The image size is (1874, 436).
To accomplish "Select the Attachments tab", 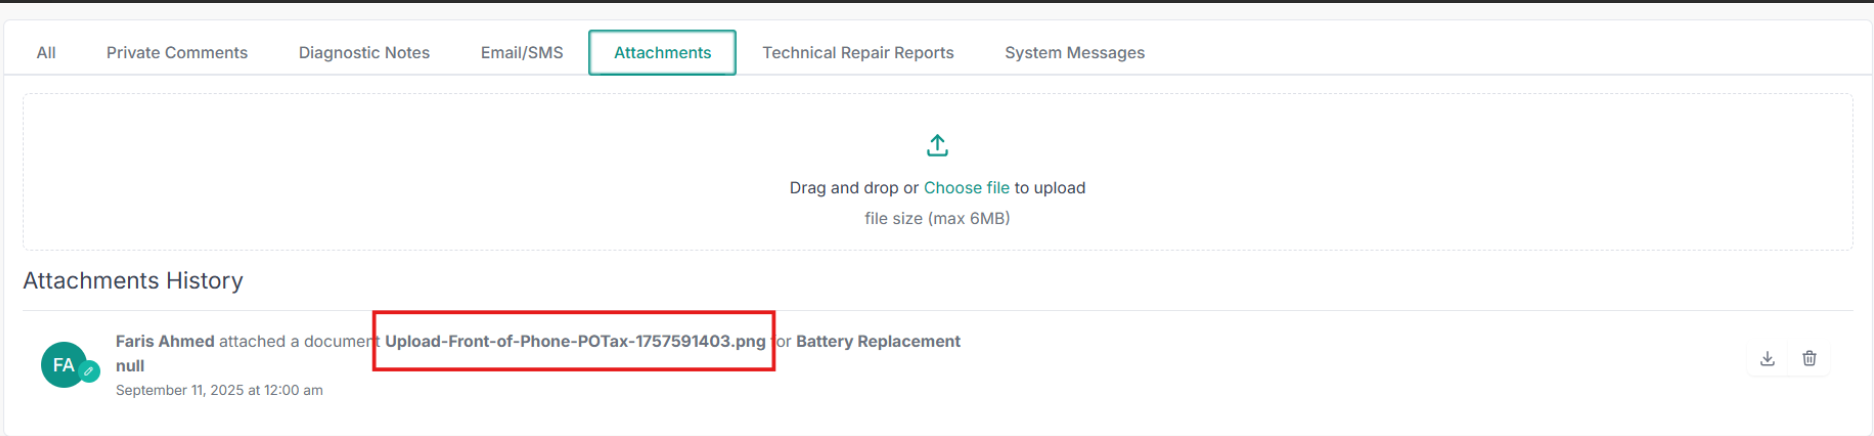I will point(662,53).
